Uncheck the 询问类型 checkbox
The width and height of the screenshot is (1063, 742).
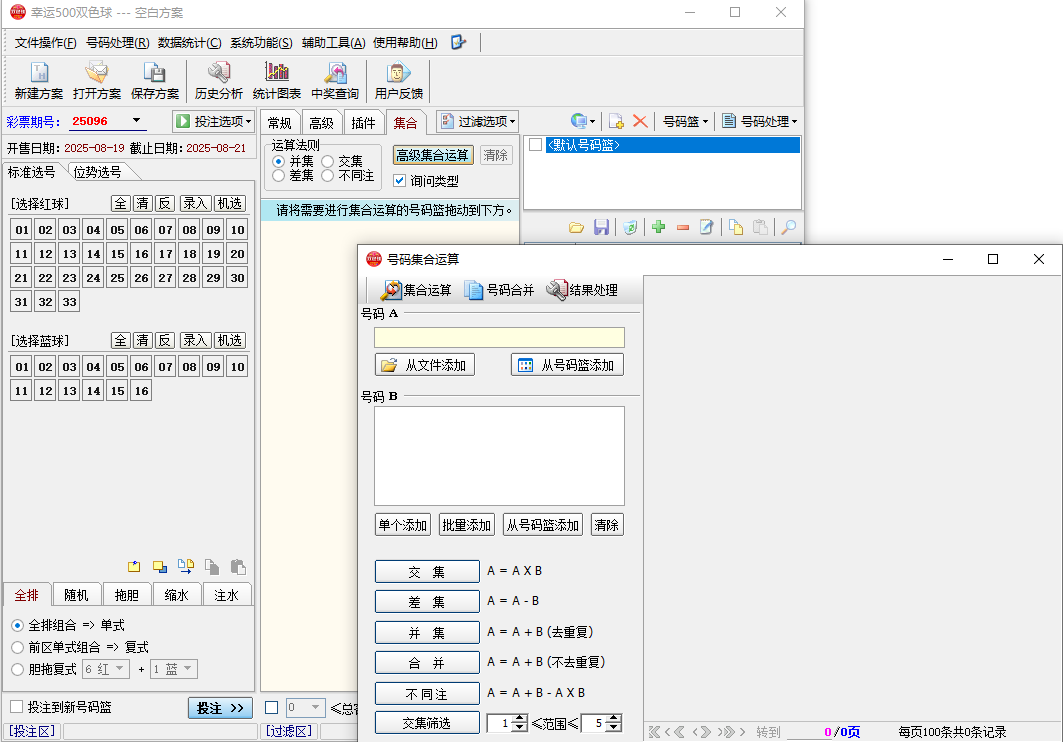(x=400, y=181)
